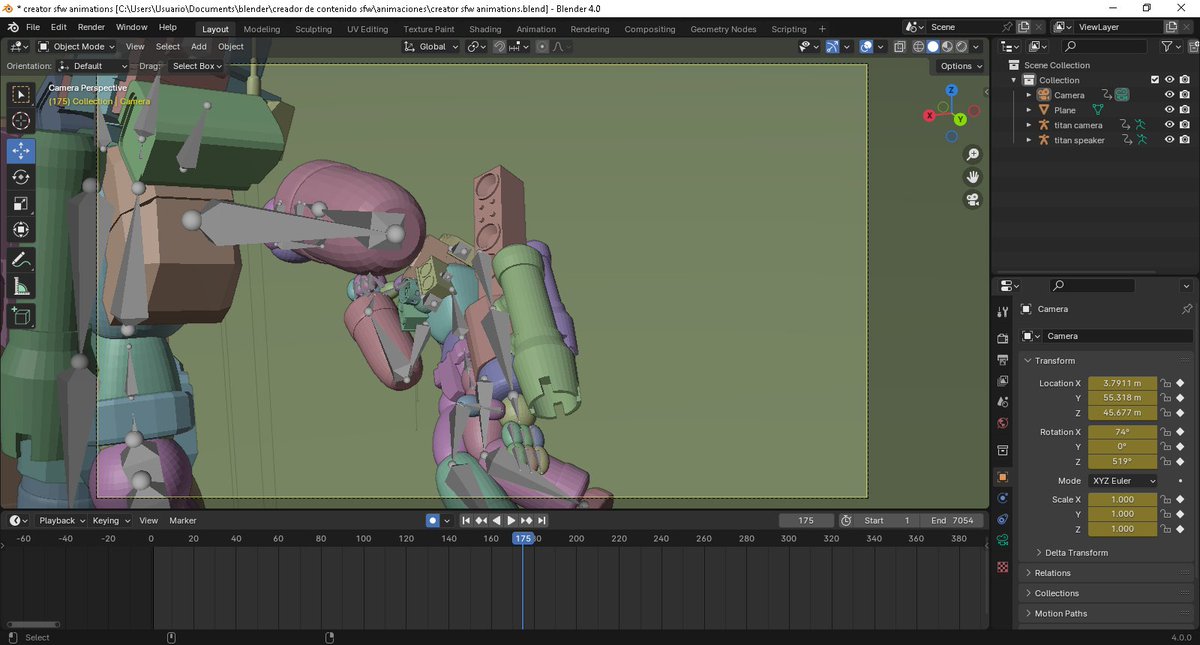Screen dimensions: 1200x645
Task: Open the Scene properties tab
Action: point(1003,402)
